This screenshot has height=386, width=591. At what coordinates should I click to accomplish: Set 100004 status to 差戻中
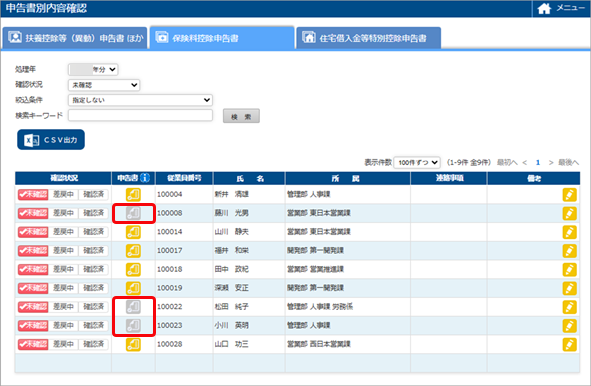coord(63,195)
